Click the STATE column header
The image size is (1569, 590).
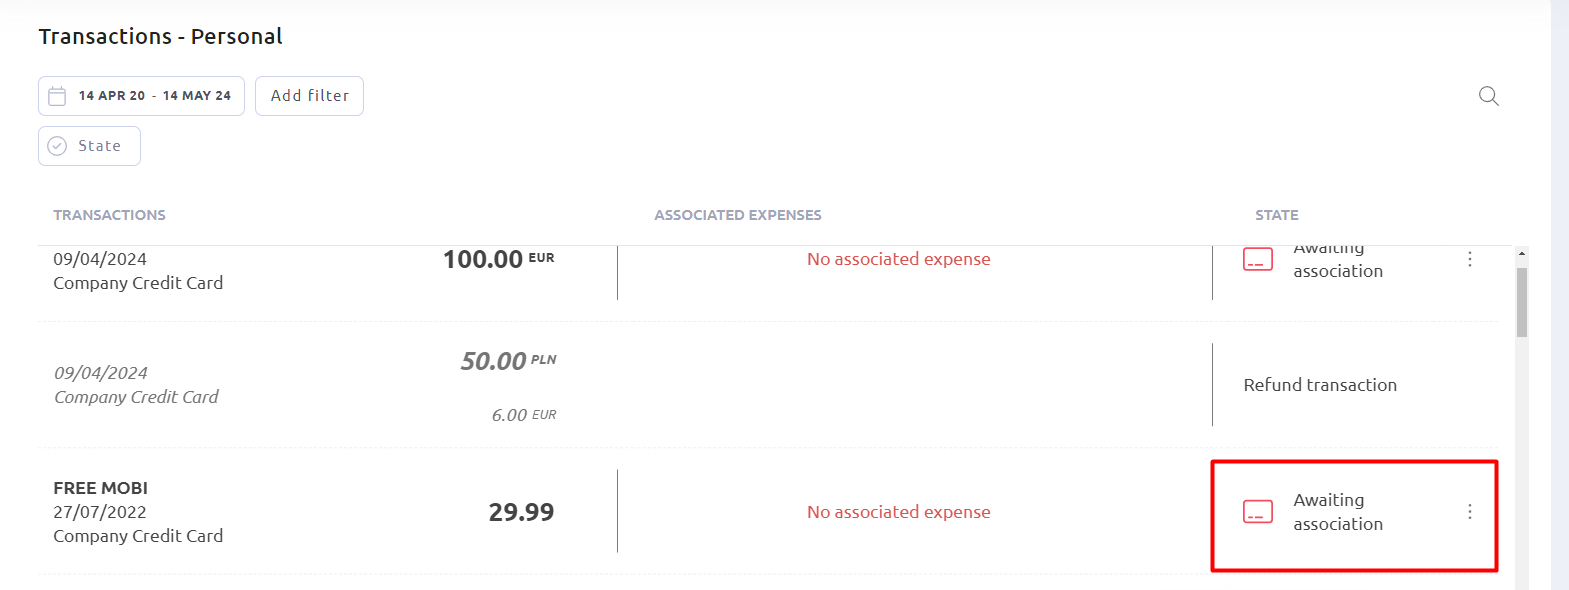click(x=1276, y=215)
